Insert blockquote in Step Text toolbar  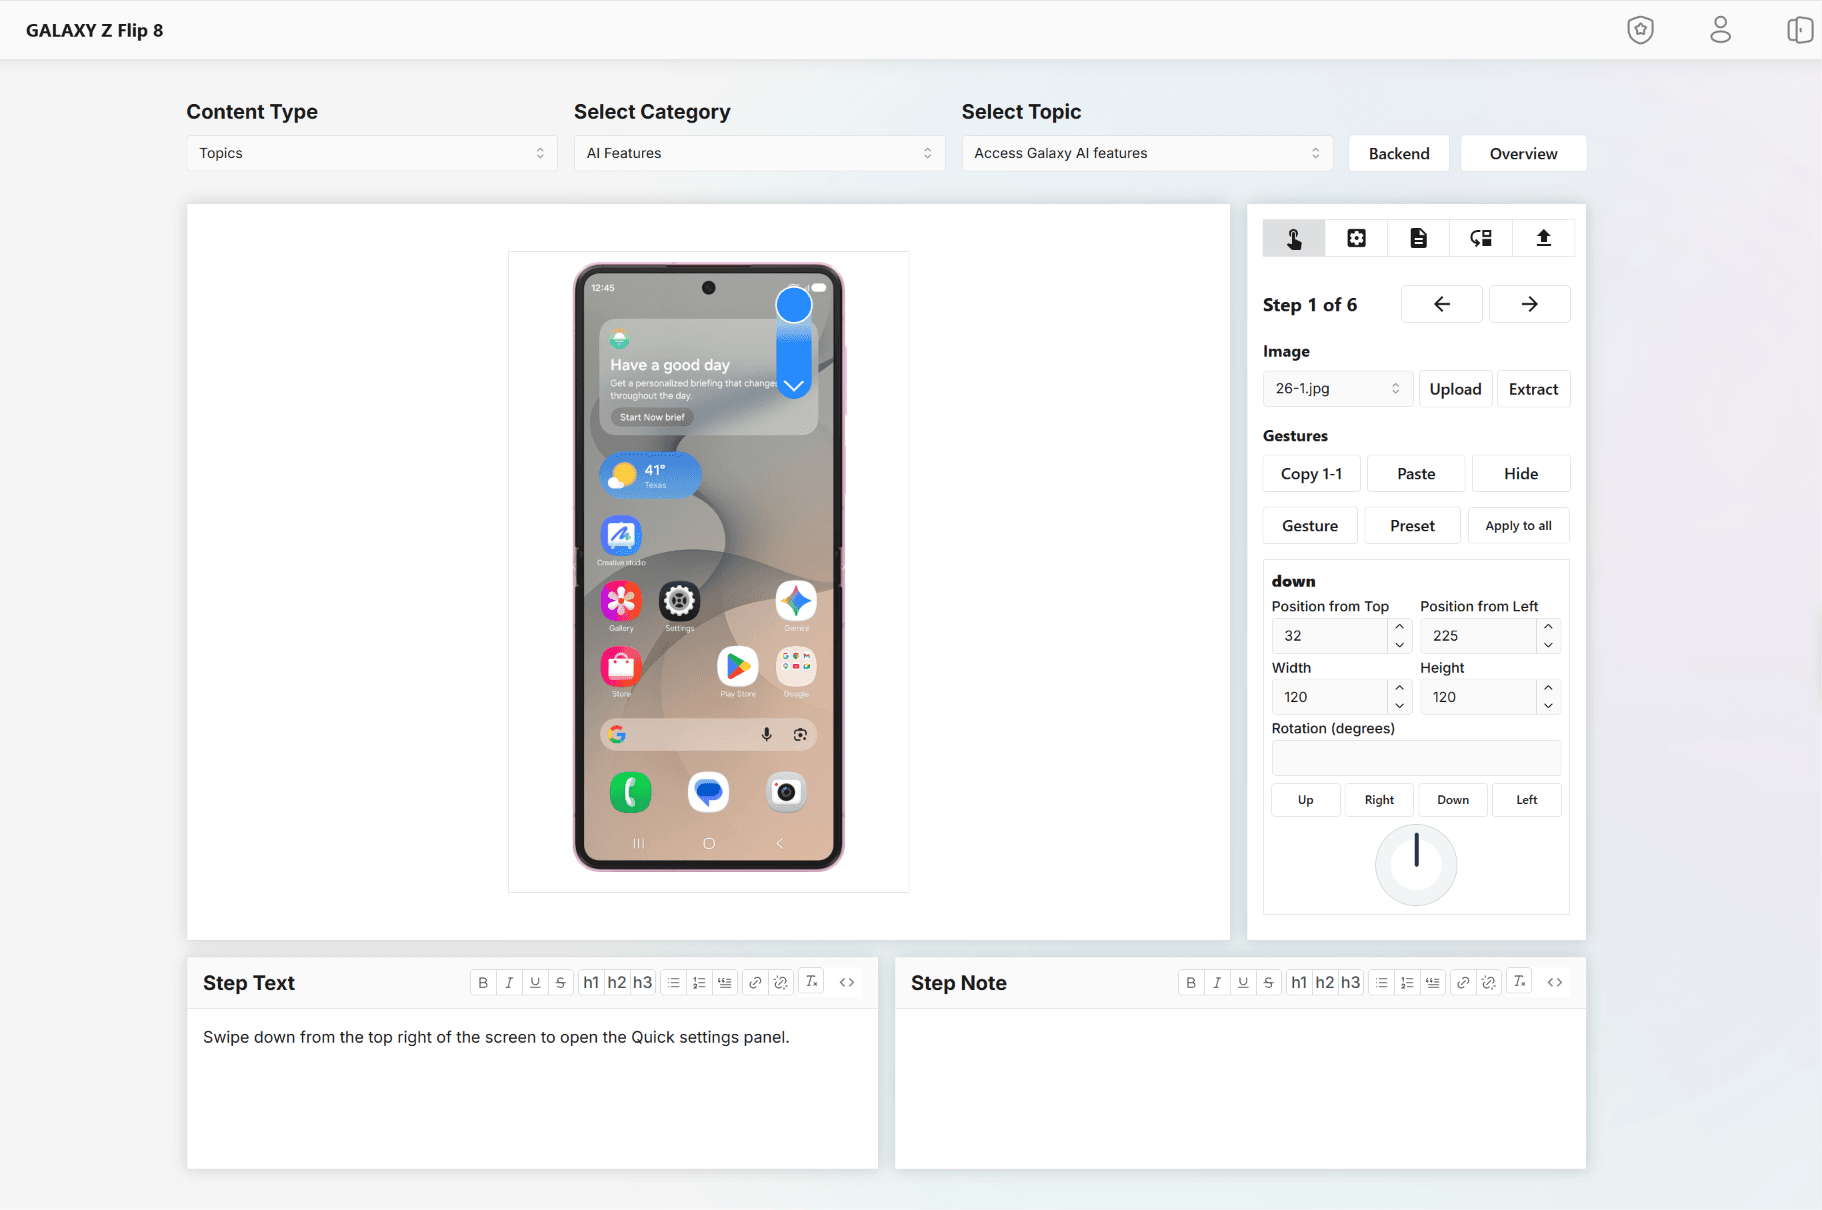click(725, 982)
